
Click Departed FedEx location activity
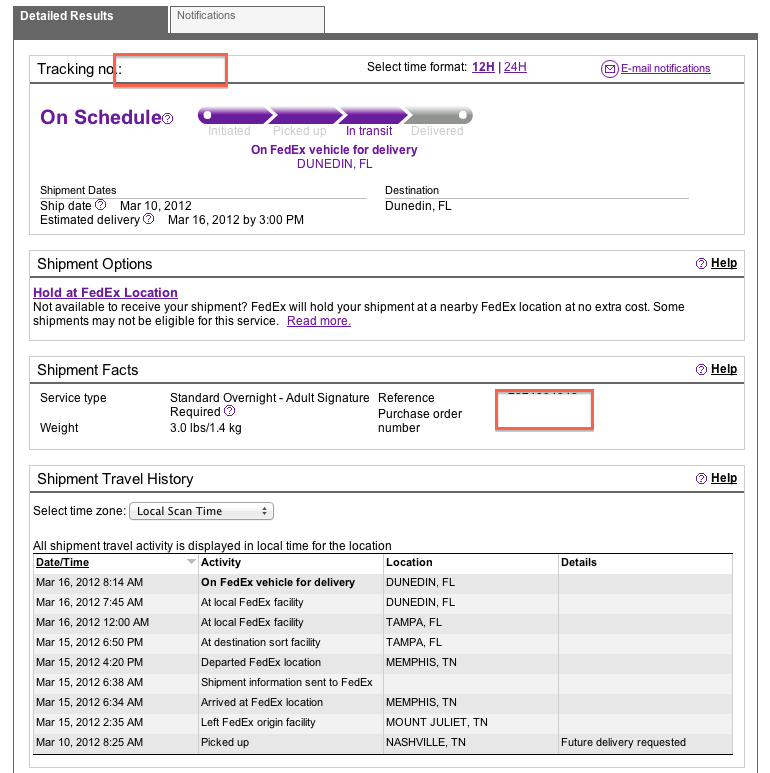point(261,663)
